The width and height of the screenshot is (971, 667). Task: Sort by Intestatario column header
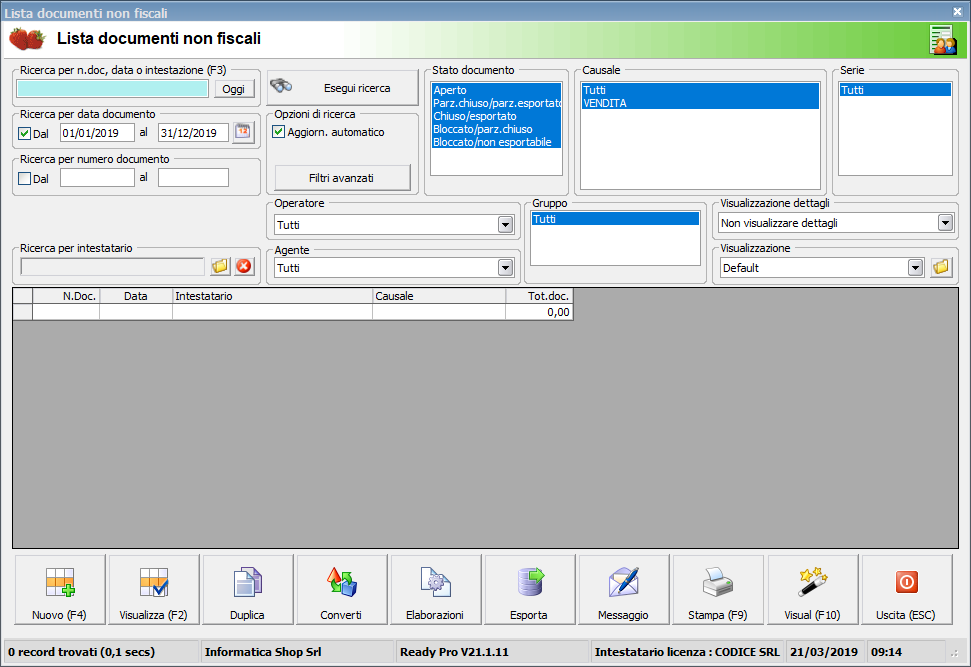click(x=272, y=296)
